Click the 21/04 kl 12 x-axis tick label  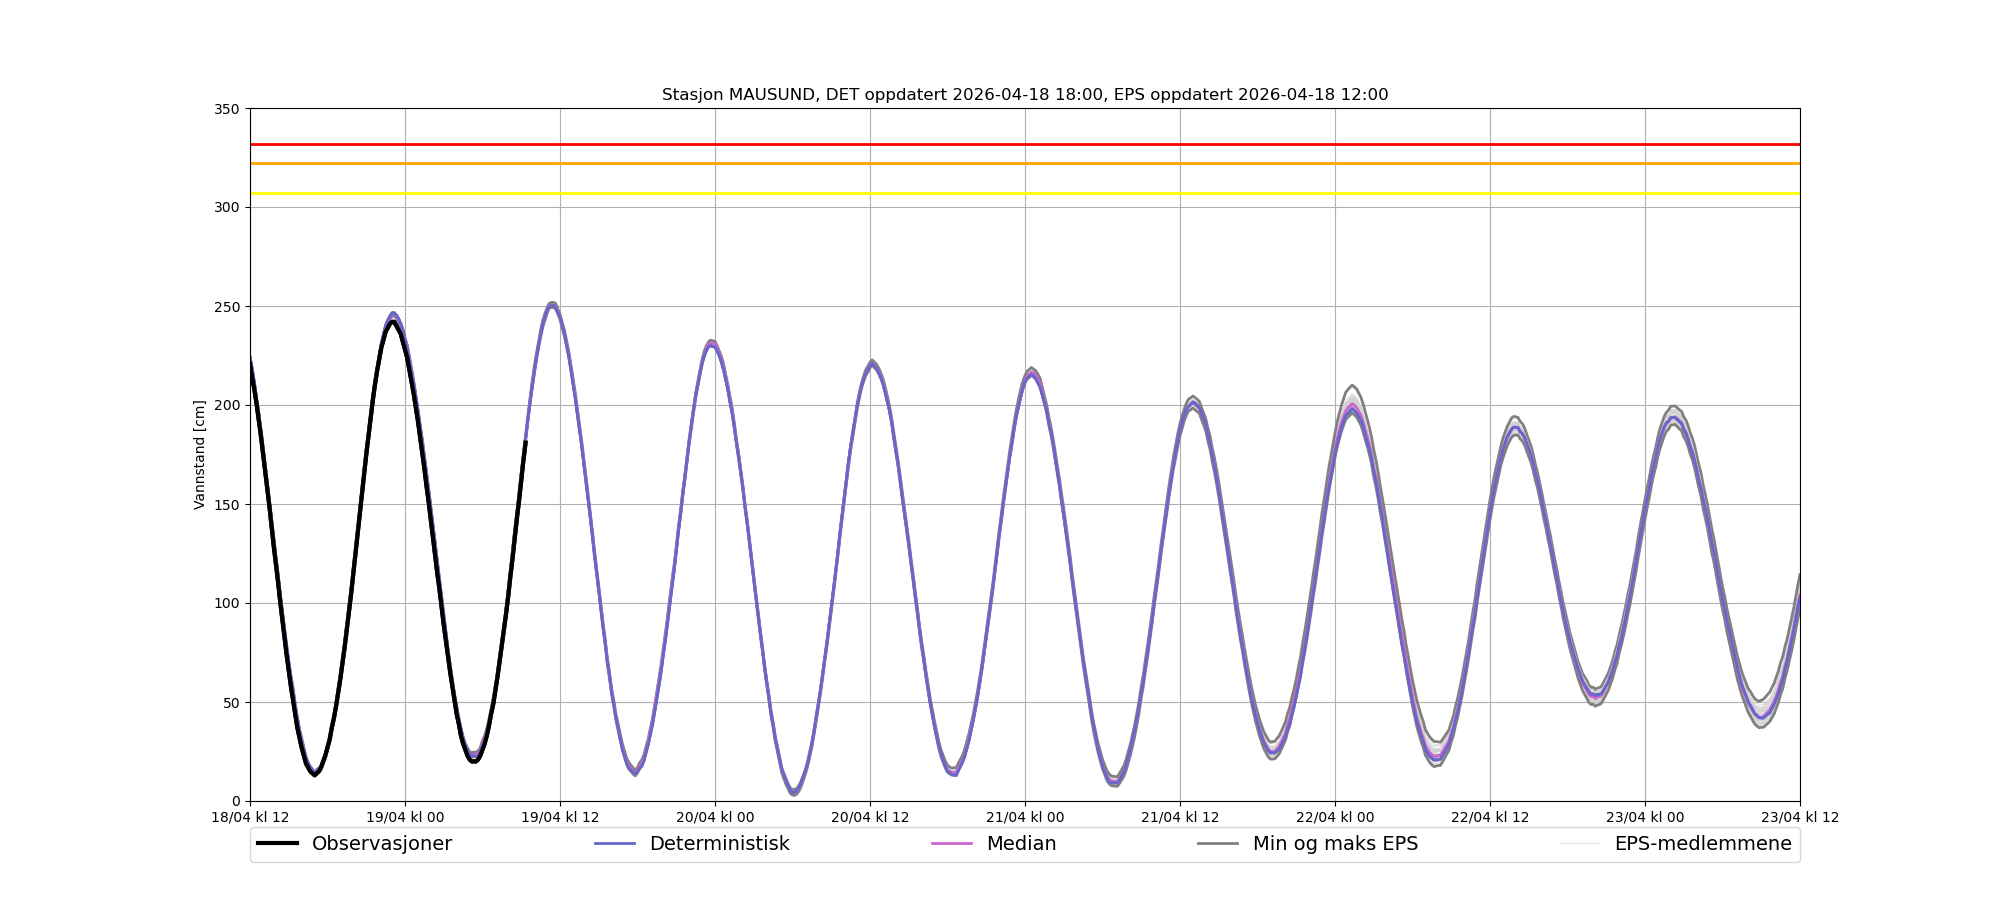tap(1180, 817)
